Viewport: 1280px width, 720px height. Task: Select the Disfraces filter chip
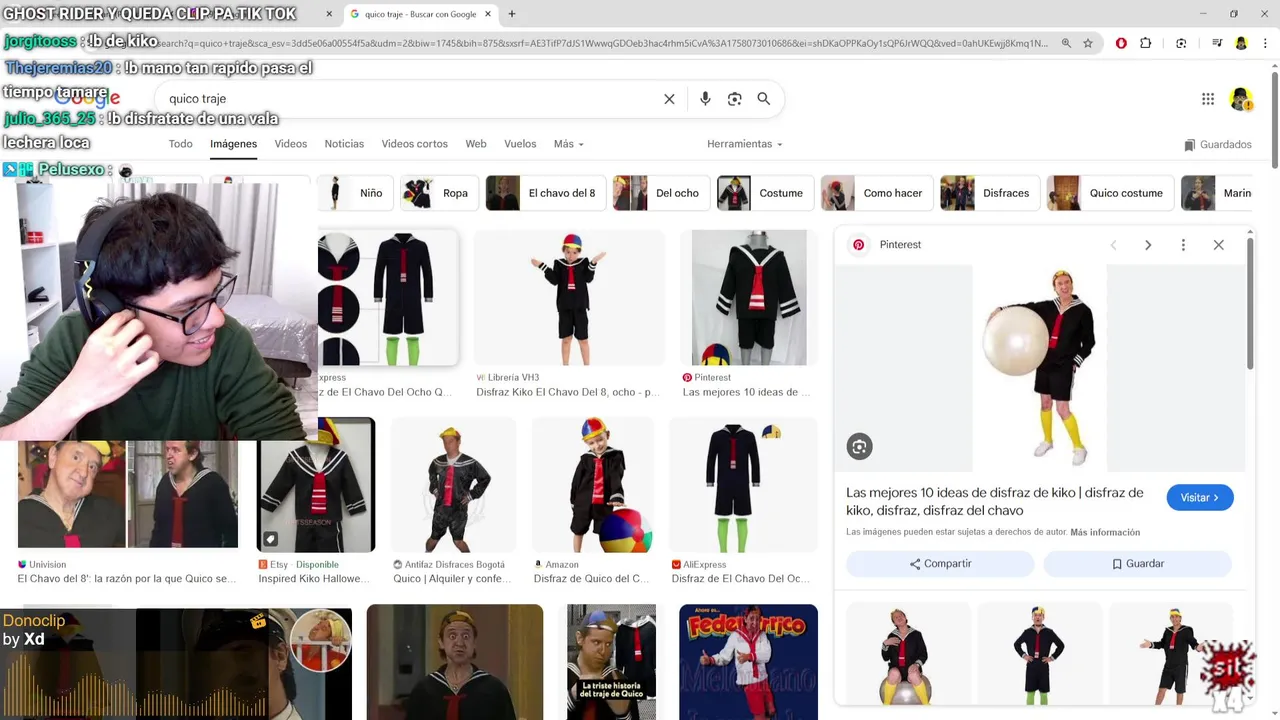(x=990, y=193)
